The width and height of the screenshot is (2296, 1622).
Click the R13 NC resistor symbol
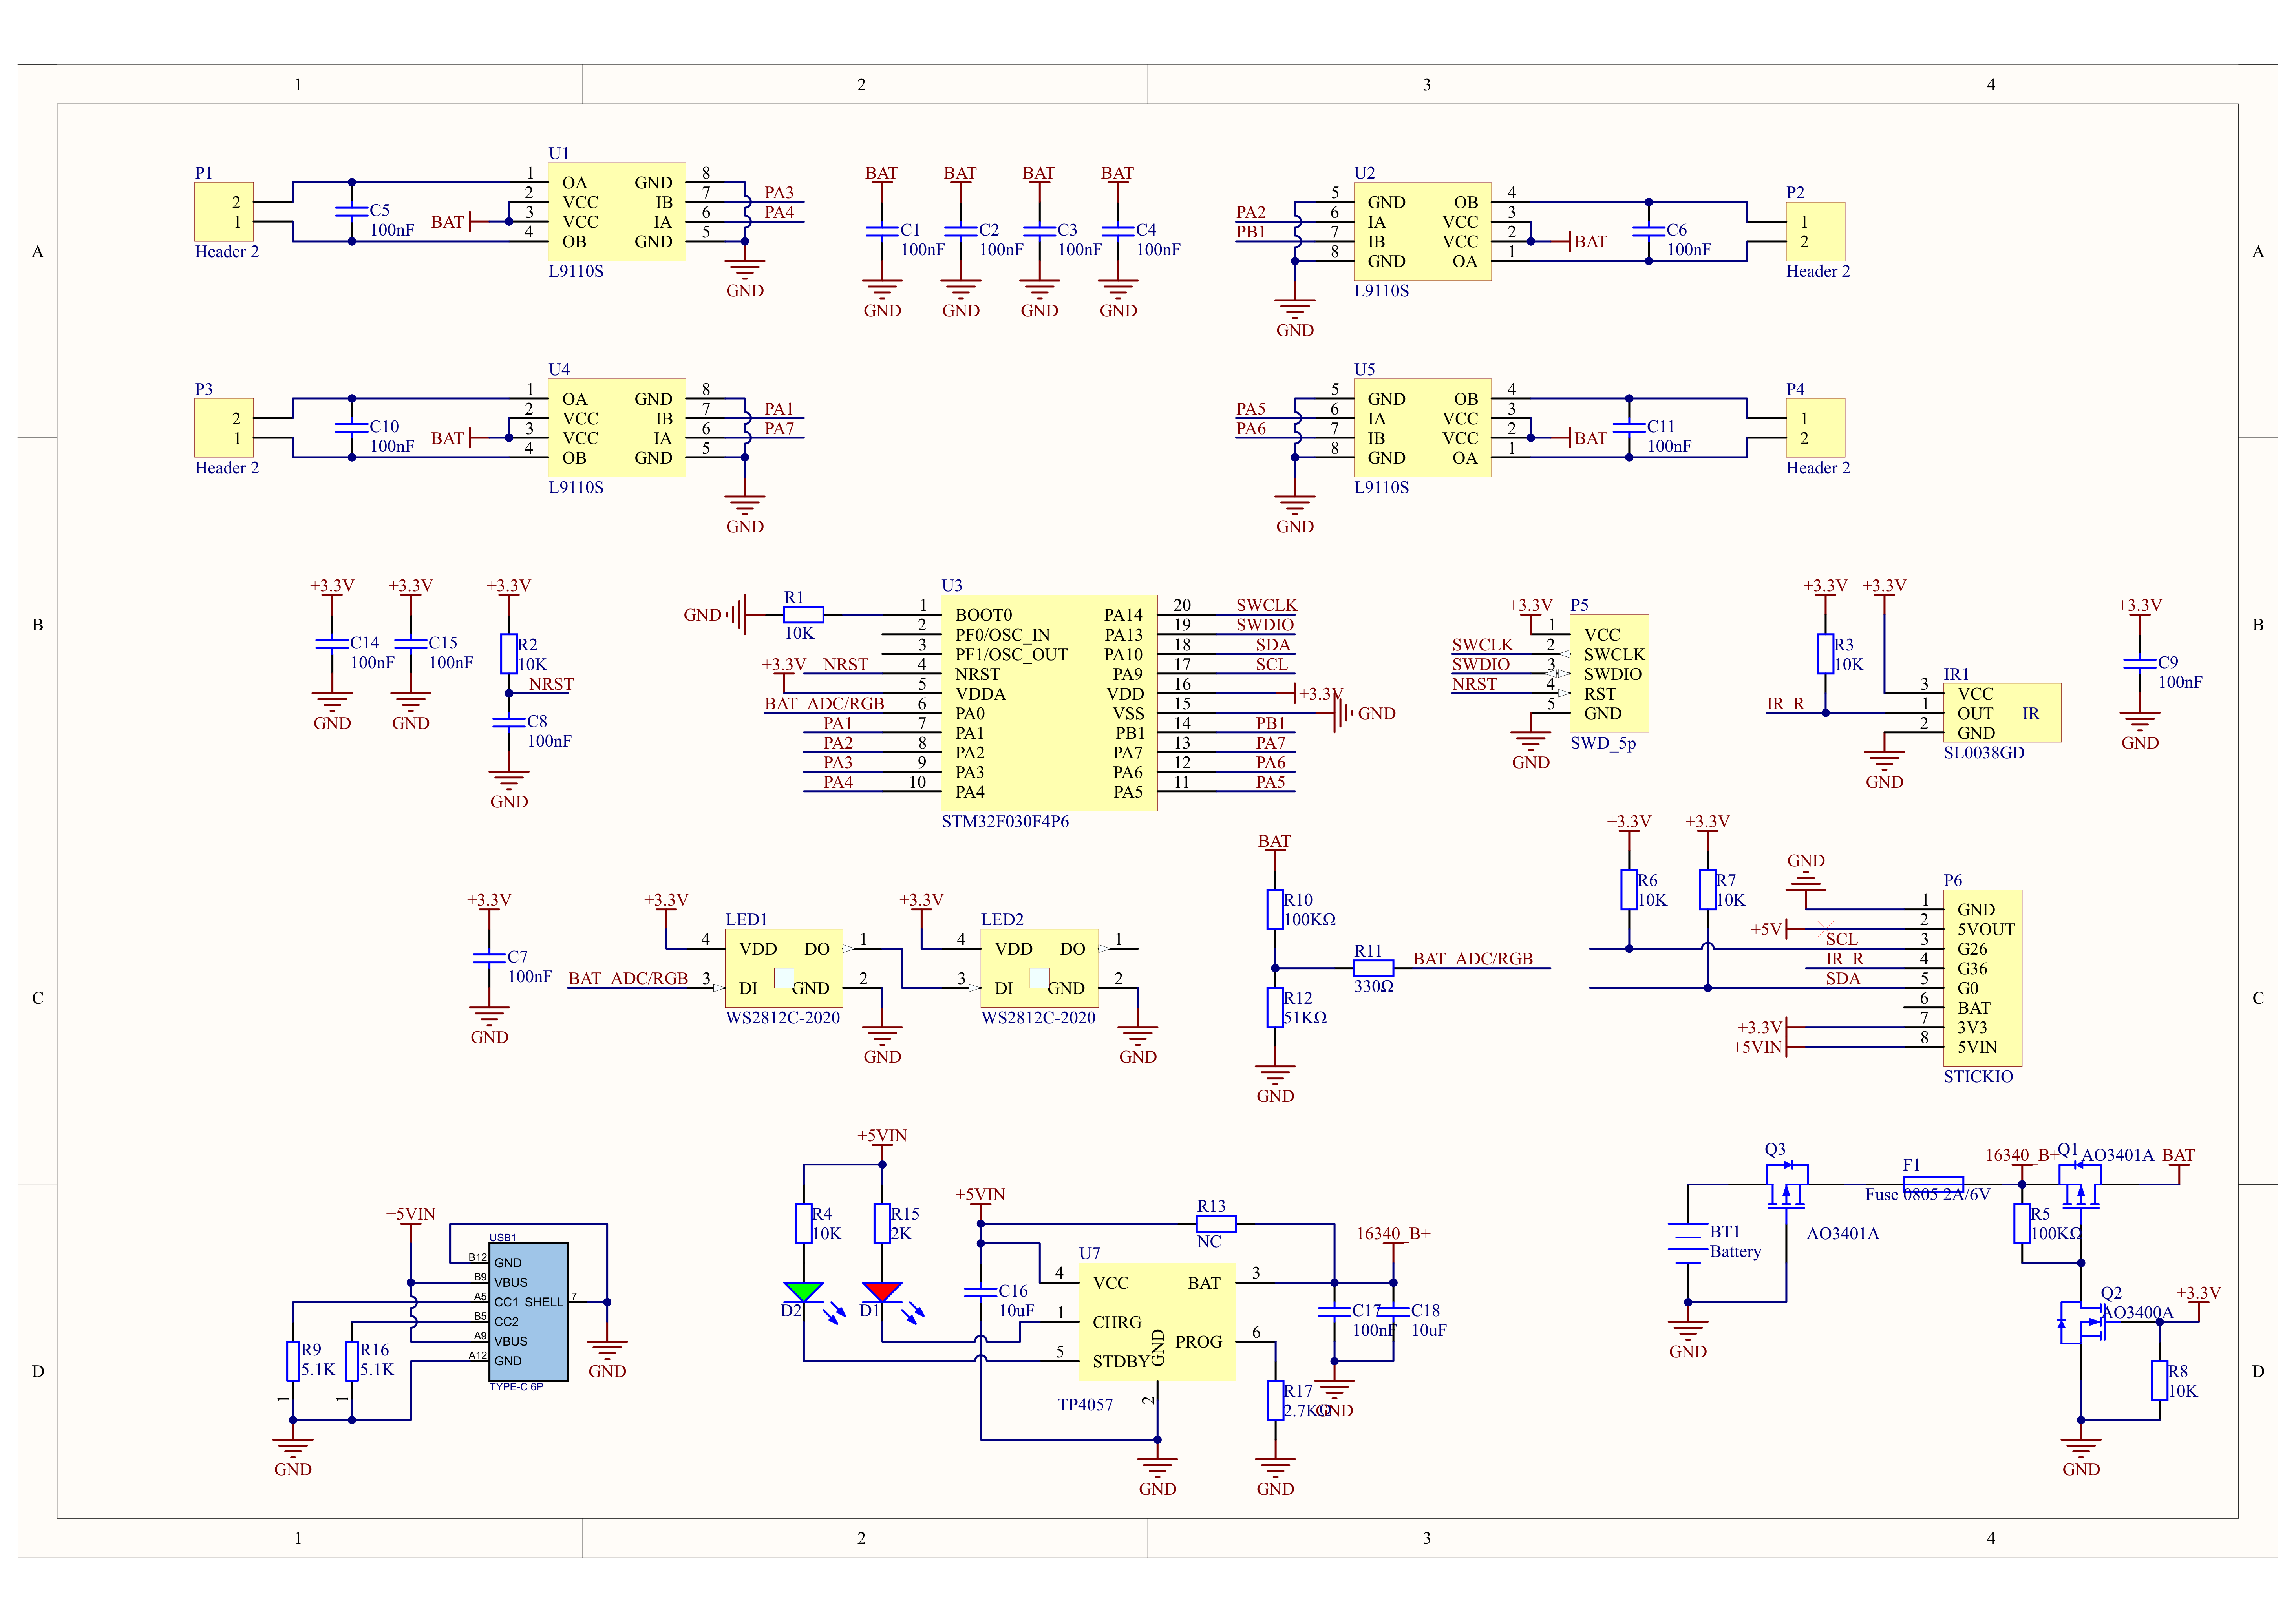coord(1216,1223)
